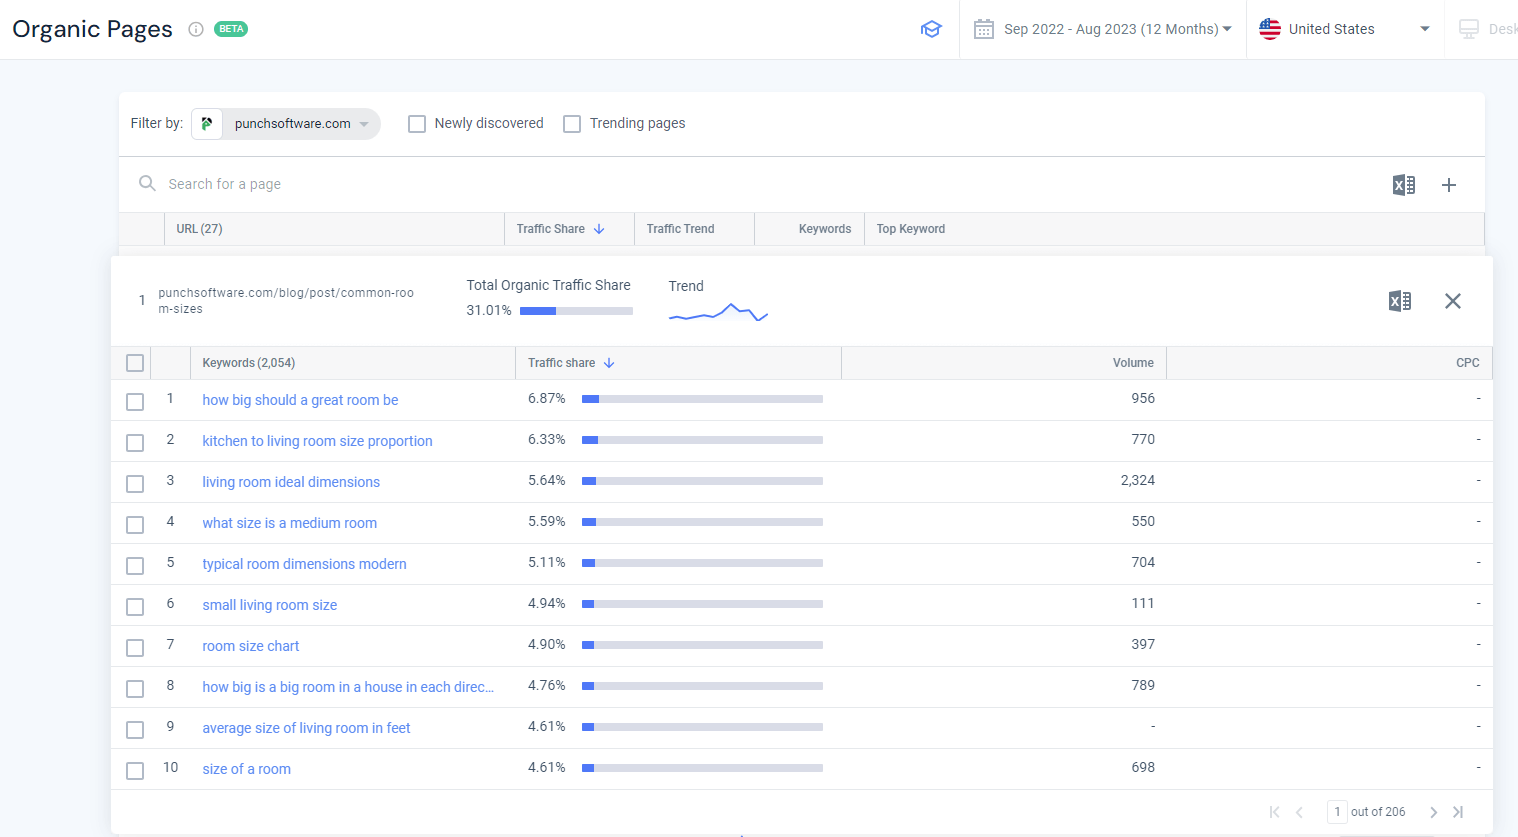Image resolution: width=1518 pixels, height=837 pixels.
Task: Click the Search for a page field
Action: (x=750, y=184)
